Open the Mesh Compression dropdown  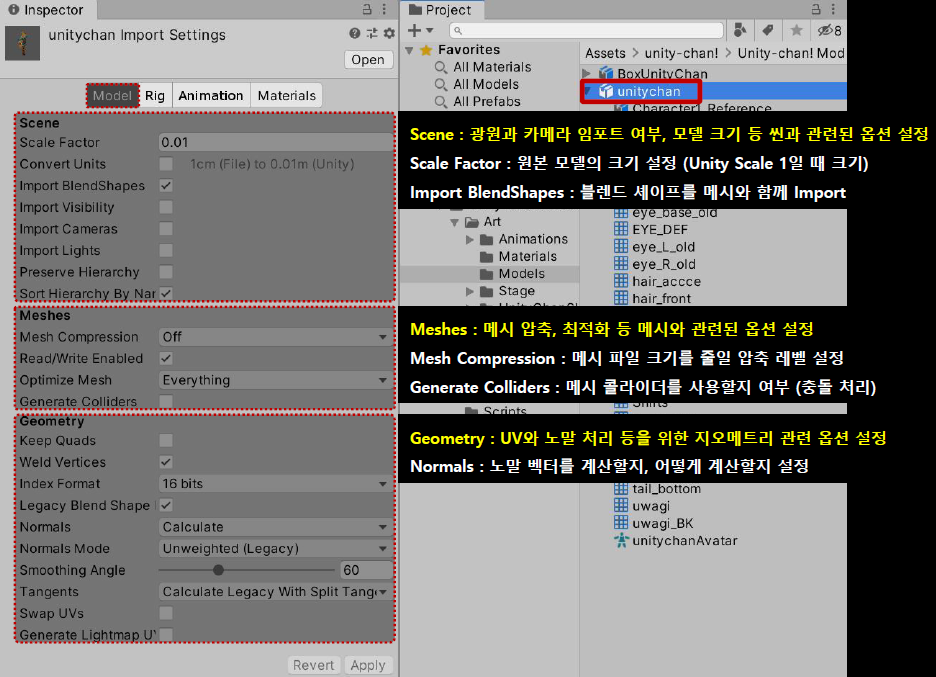tap(276, 337)
